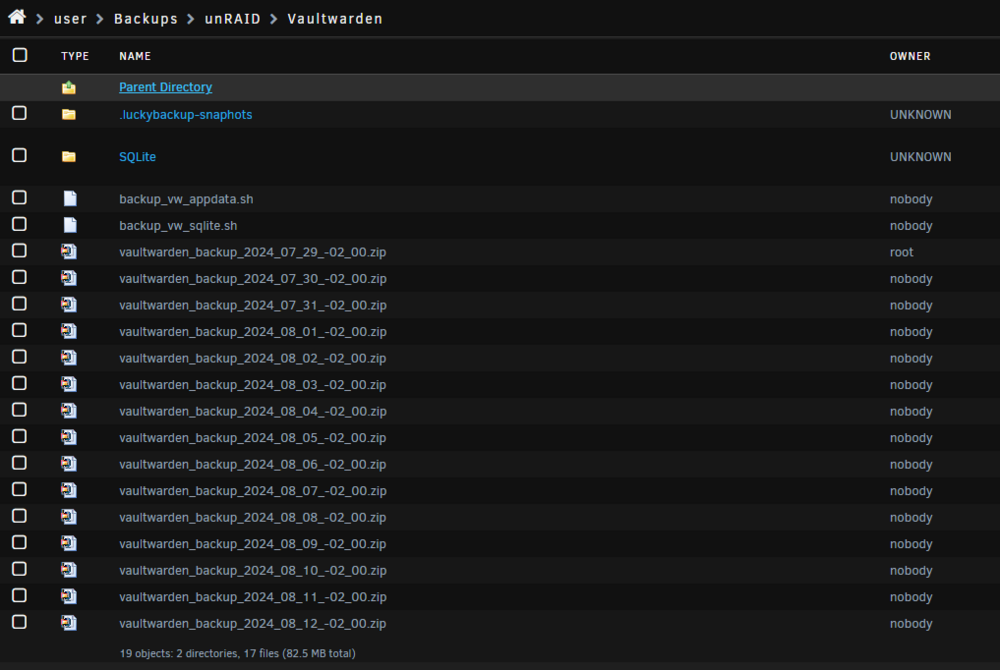This screenshot has width=1000, height=670.
Task: Navigate to unRAID in breadcrumb
Action: coord(232,19)
